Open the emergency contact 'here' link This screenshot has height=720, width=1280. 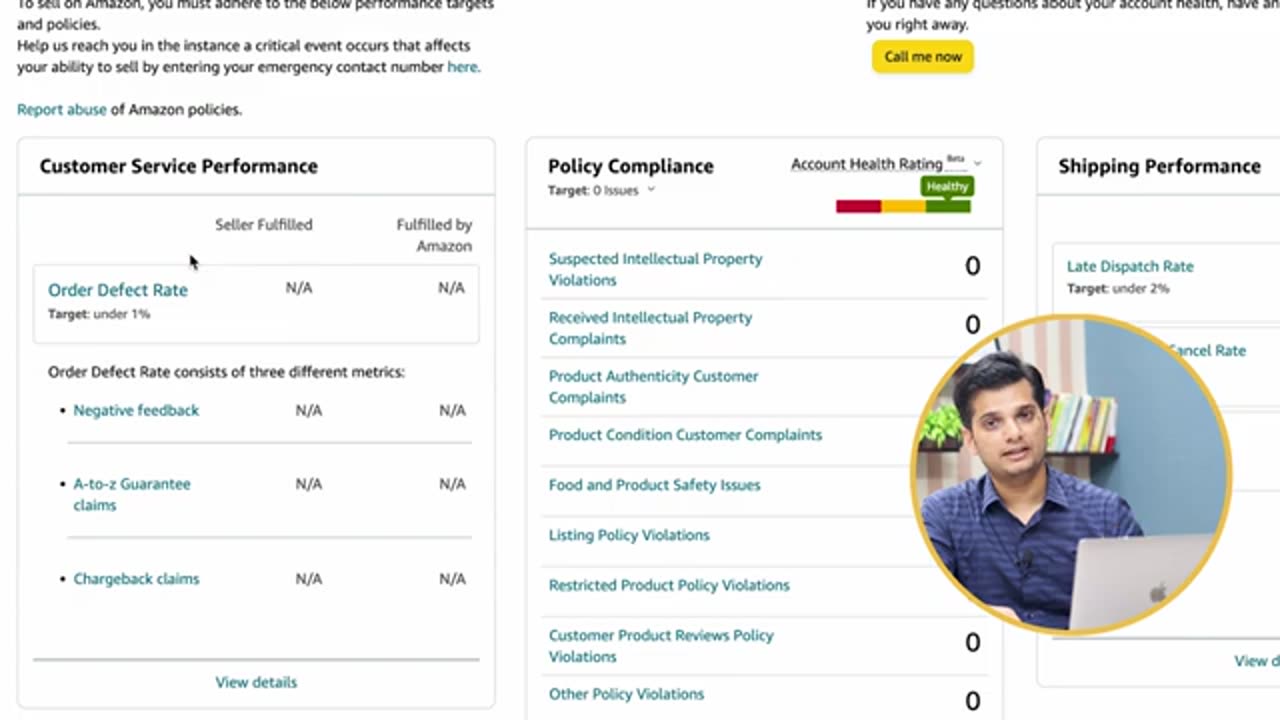(462, 67)
